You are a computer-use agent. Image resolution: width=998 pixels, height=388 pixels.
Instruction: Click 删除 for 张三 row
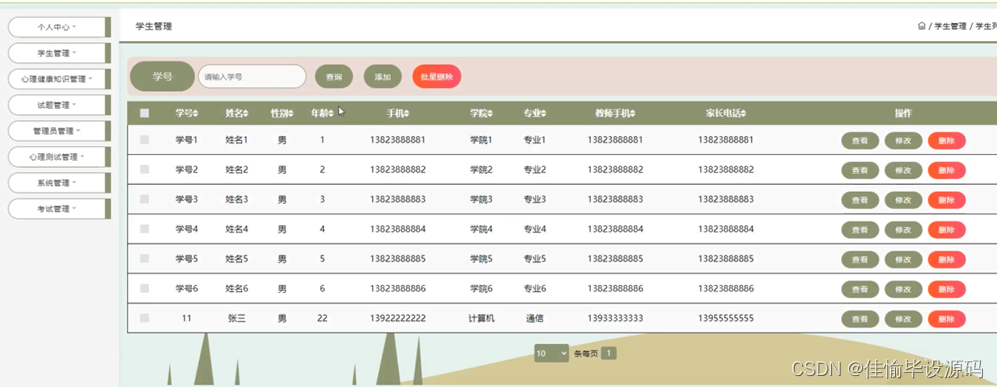(x=946, y=319)
